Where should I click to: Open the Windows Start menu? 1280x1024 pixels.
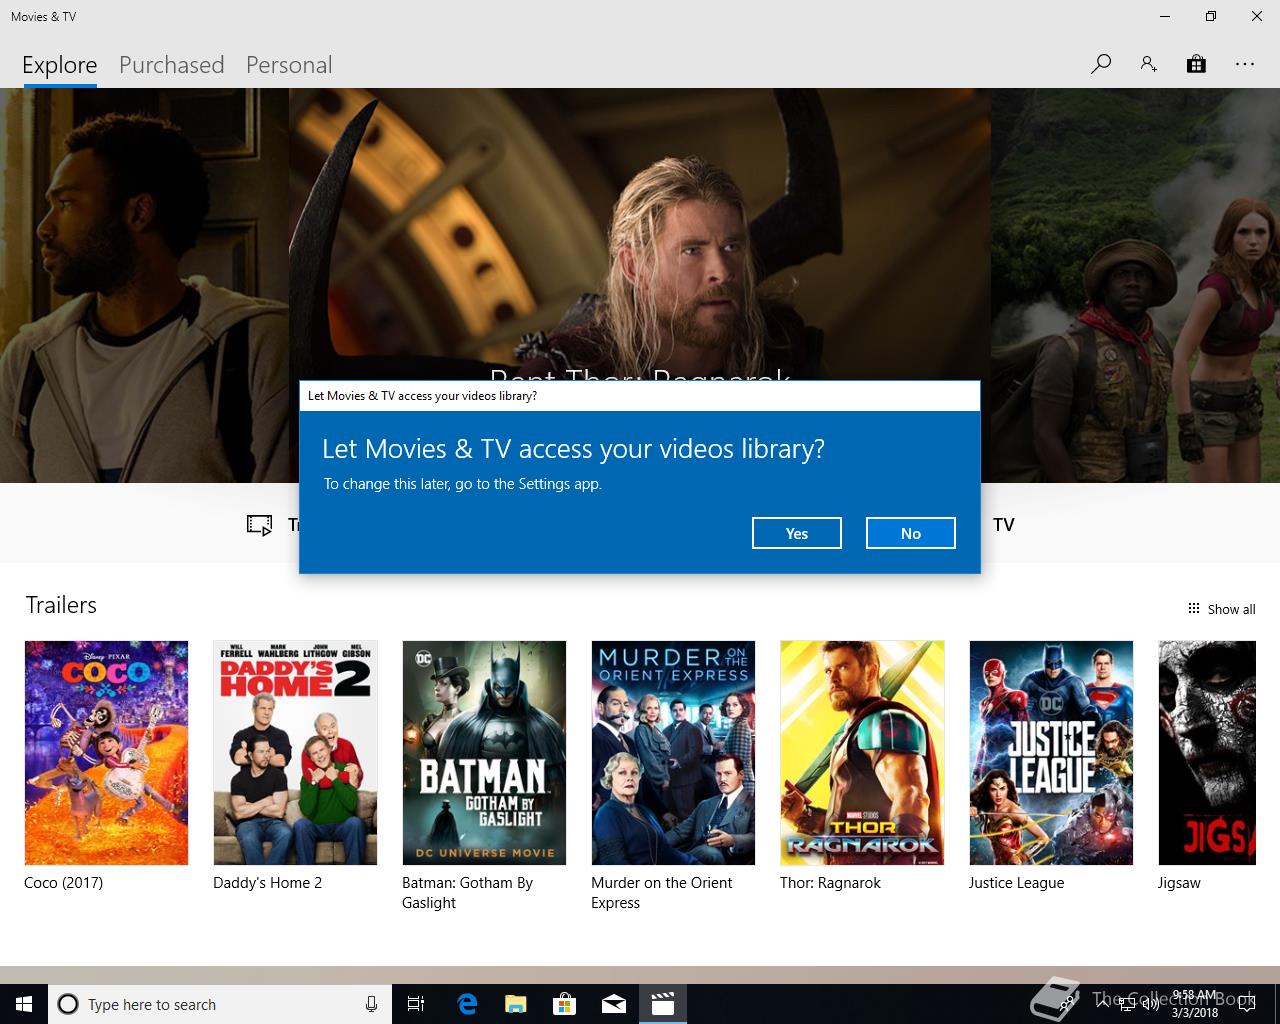(24, 1004)
